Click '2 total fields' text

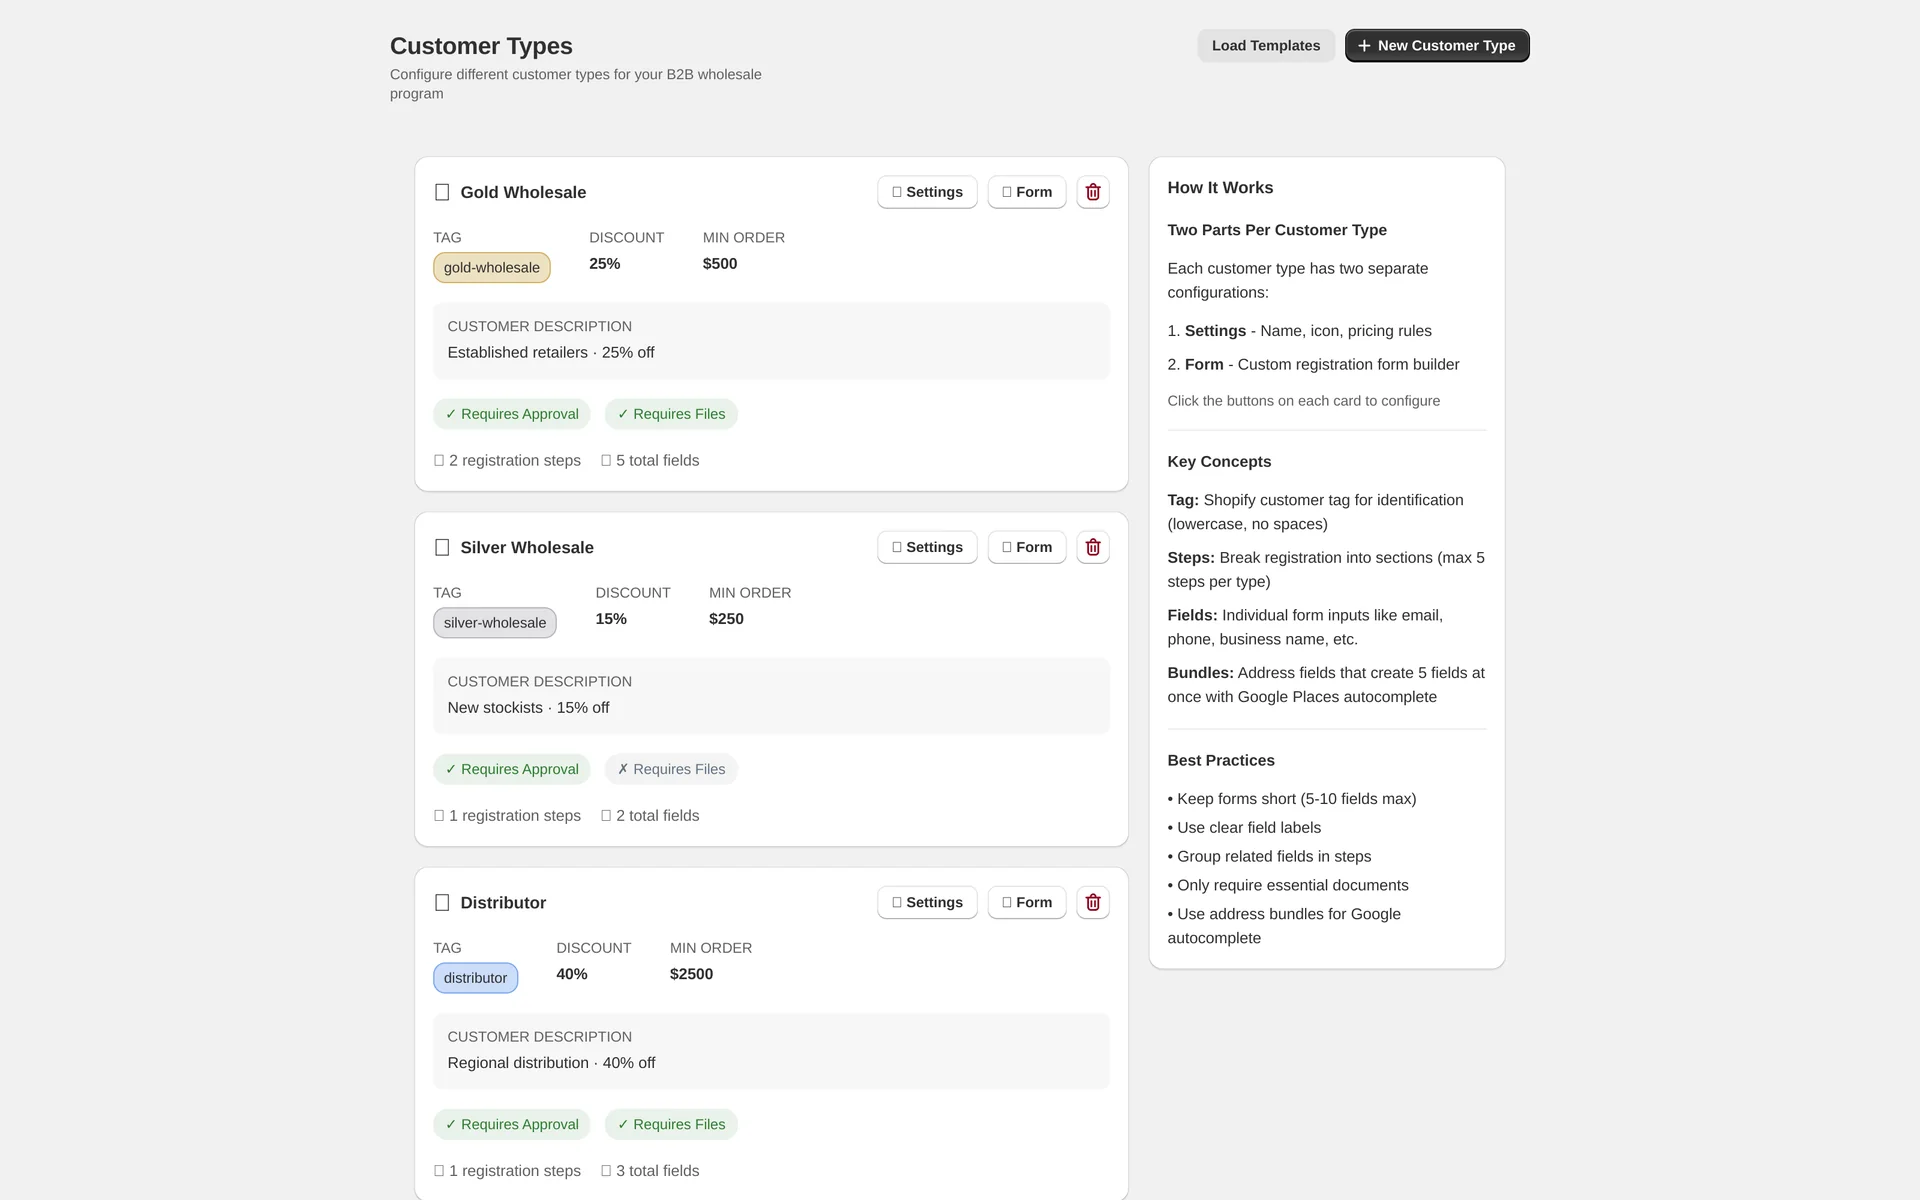pos(650,815)
